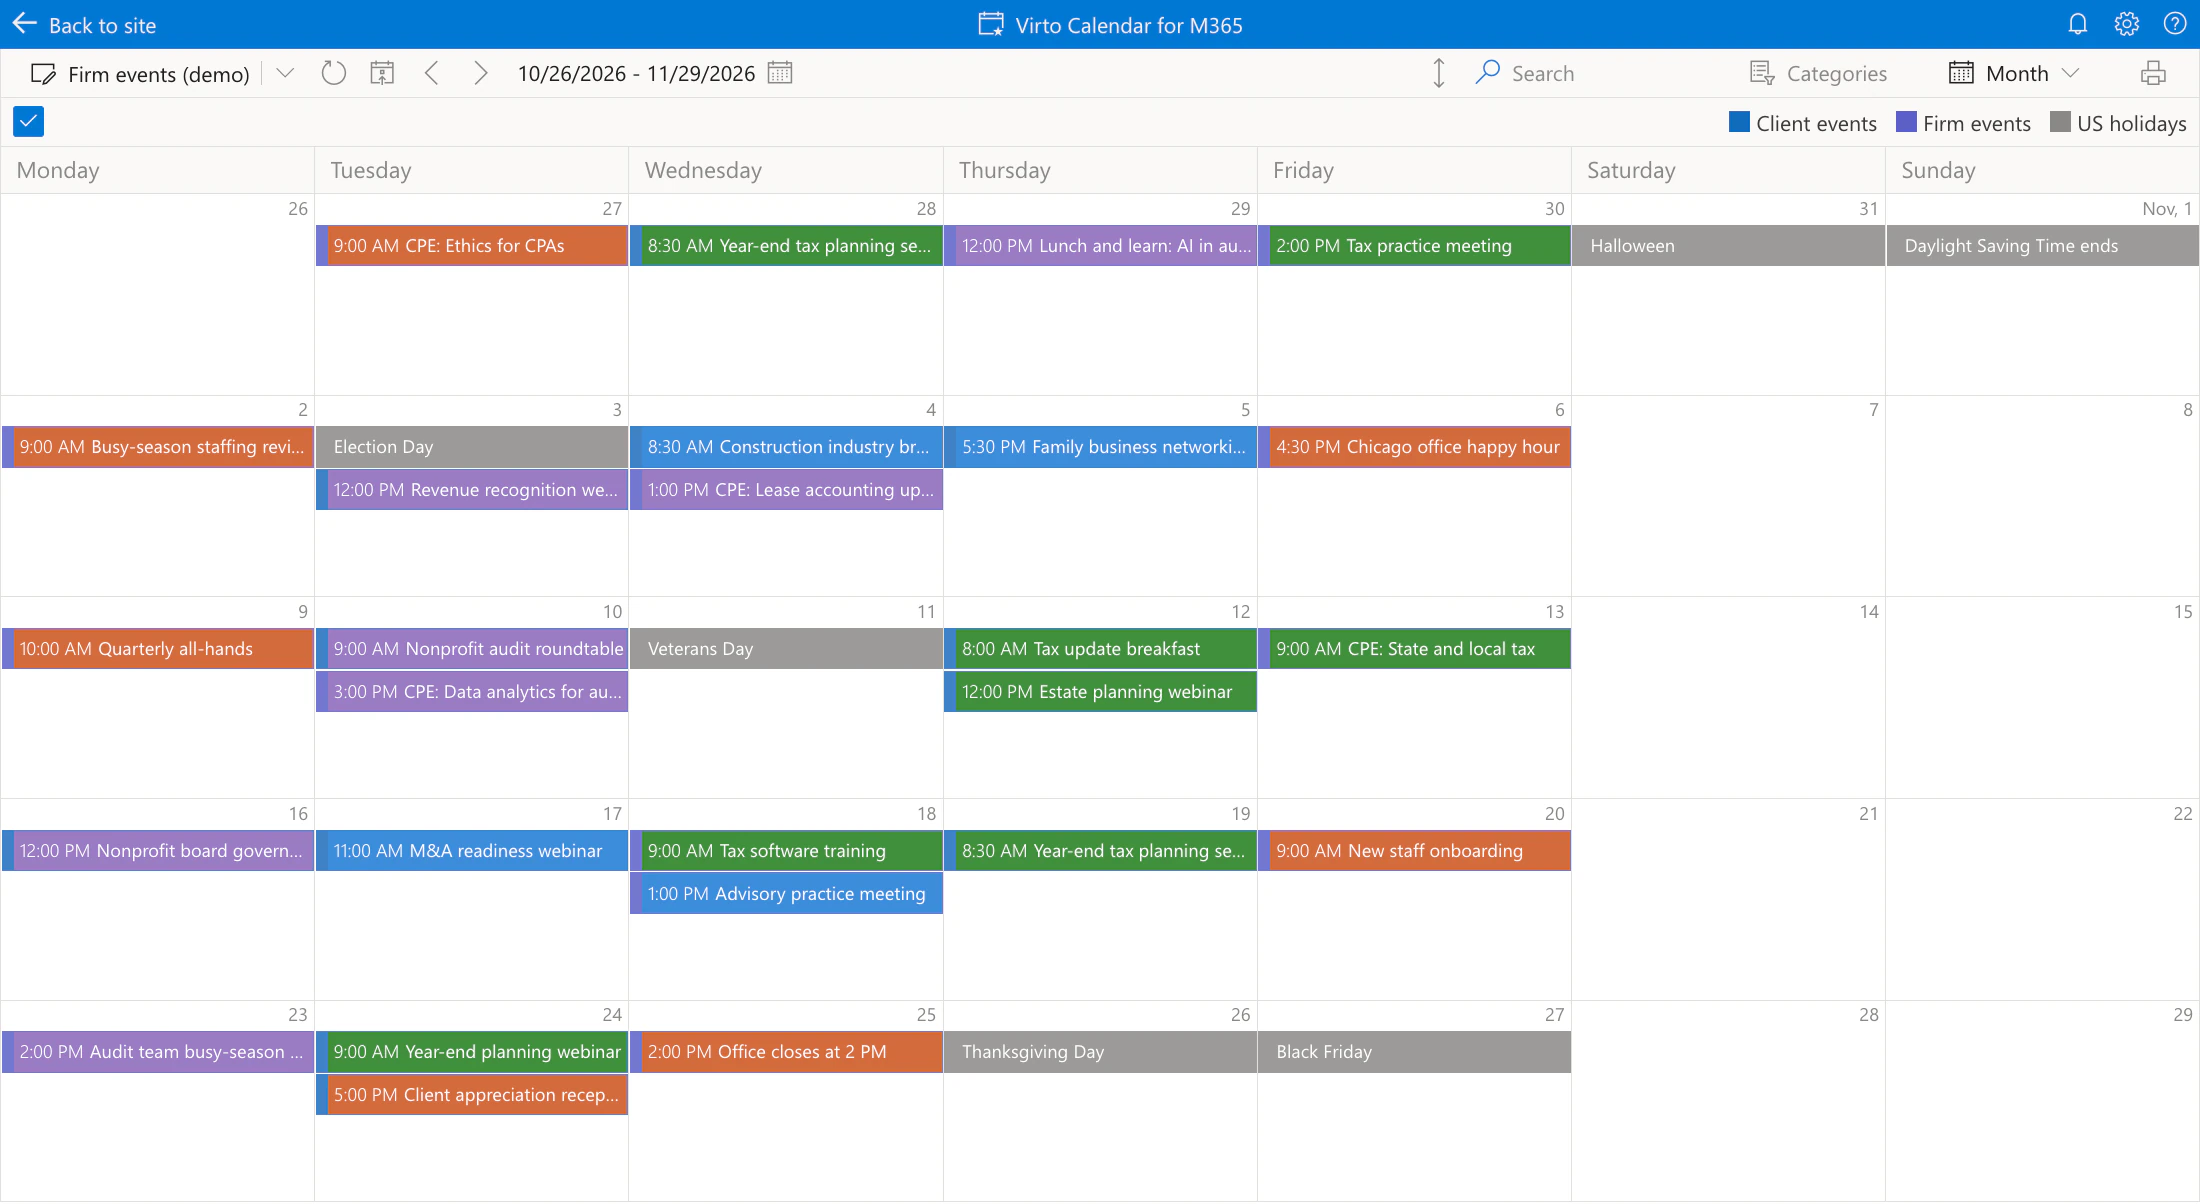
Task: Open the settings gear
Action: [2126, 24]
